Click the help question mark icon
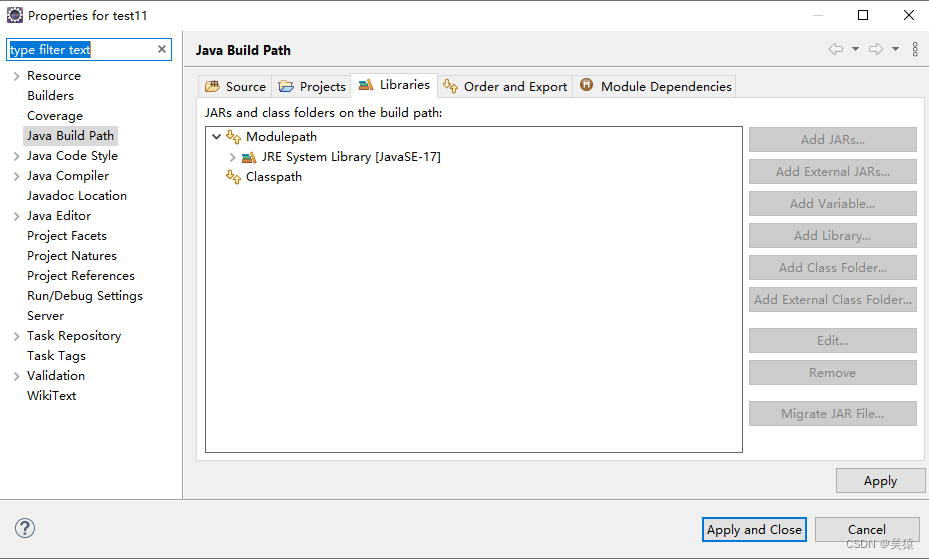 pos(25,528)
